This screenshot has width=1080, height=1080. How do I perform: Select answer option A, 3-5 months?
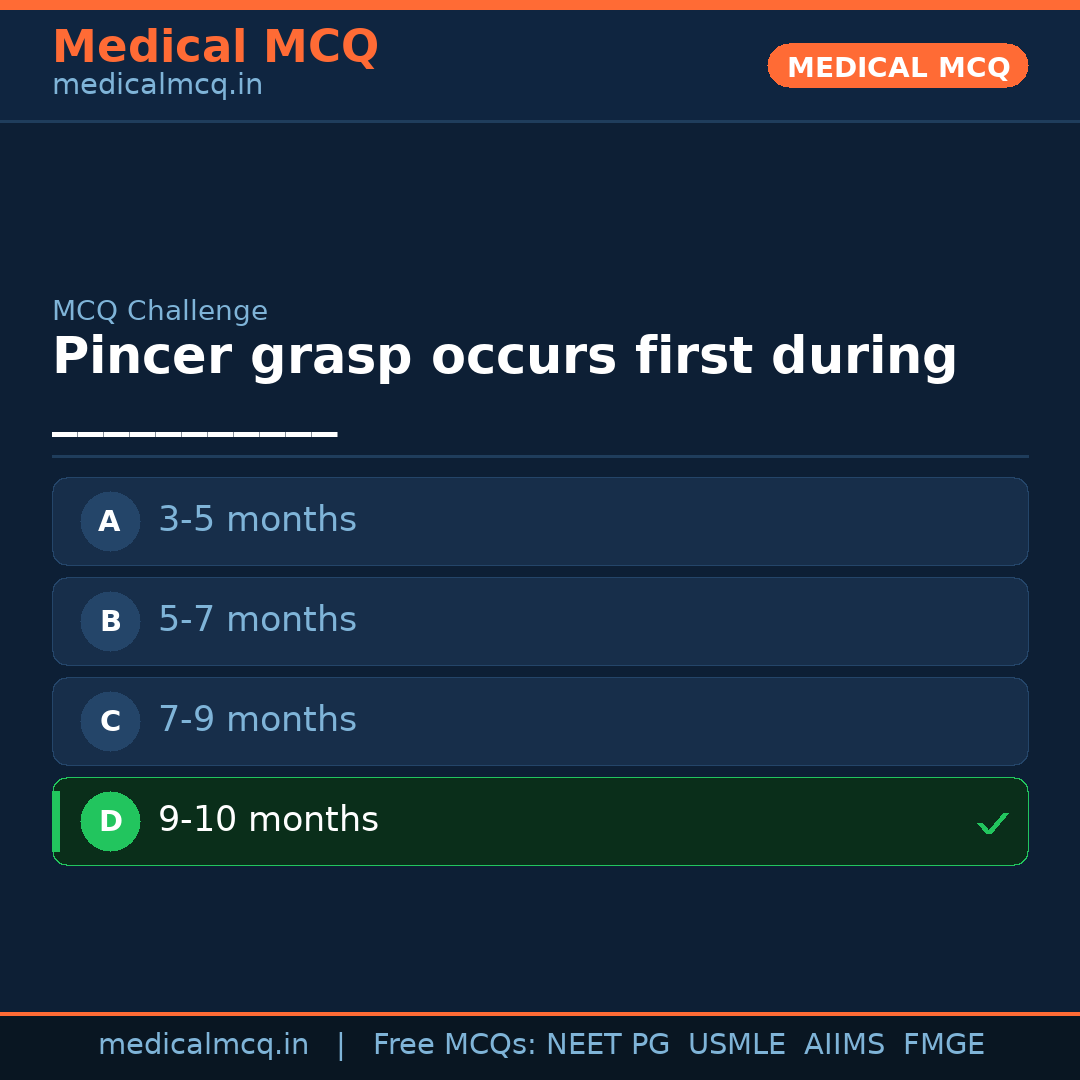[x=540, y=521]
